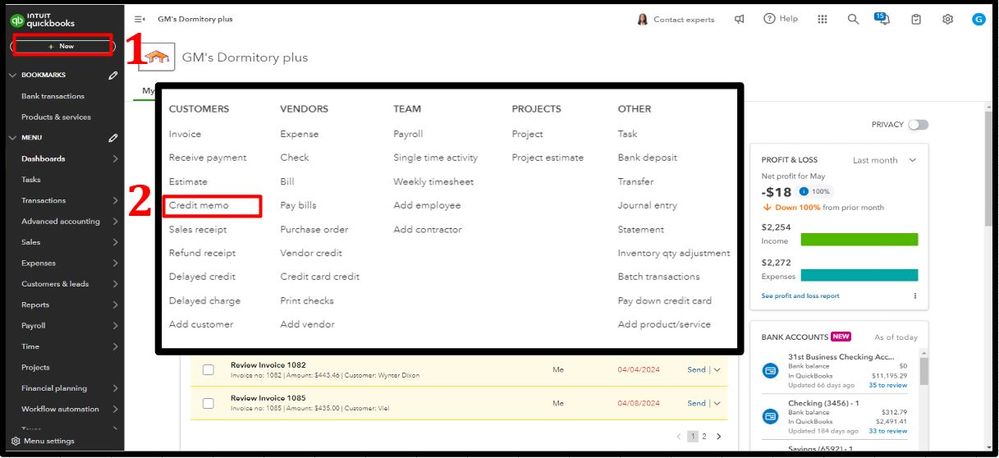Select Receive payment option
The image size is (999, 458).
(208, 157)
